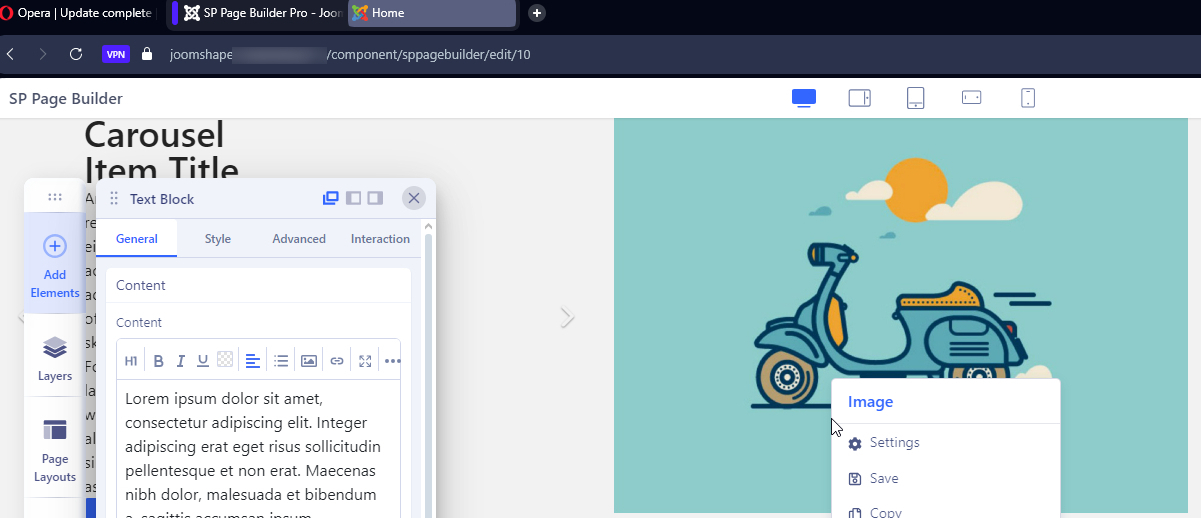Image resolution: width=1201 pixels, height=518 pixels.
Task: Toggle italic formatting
Action: (x=181, y=361)
